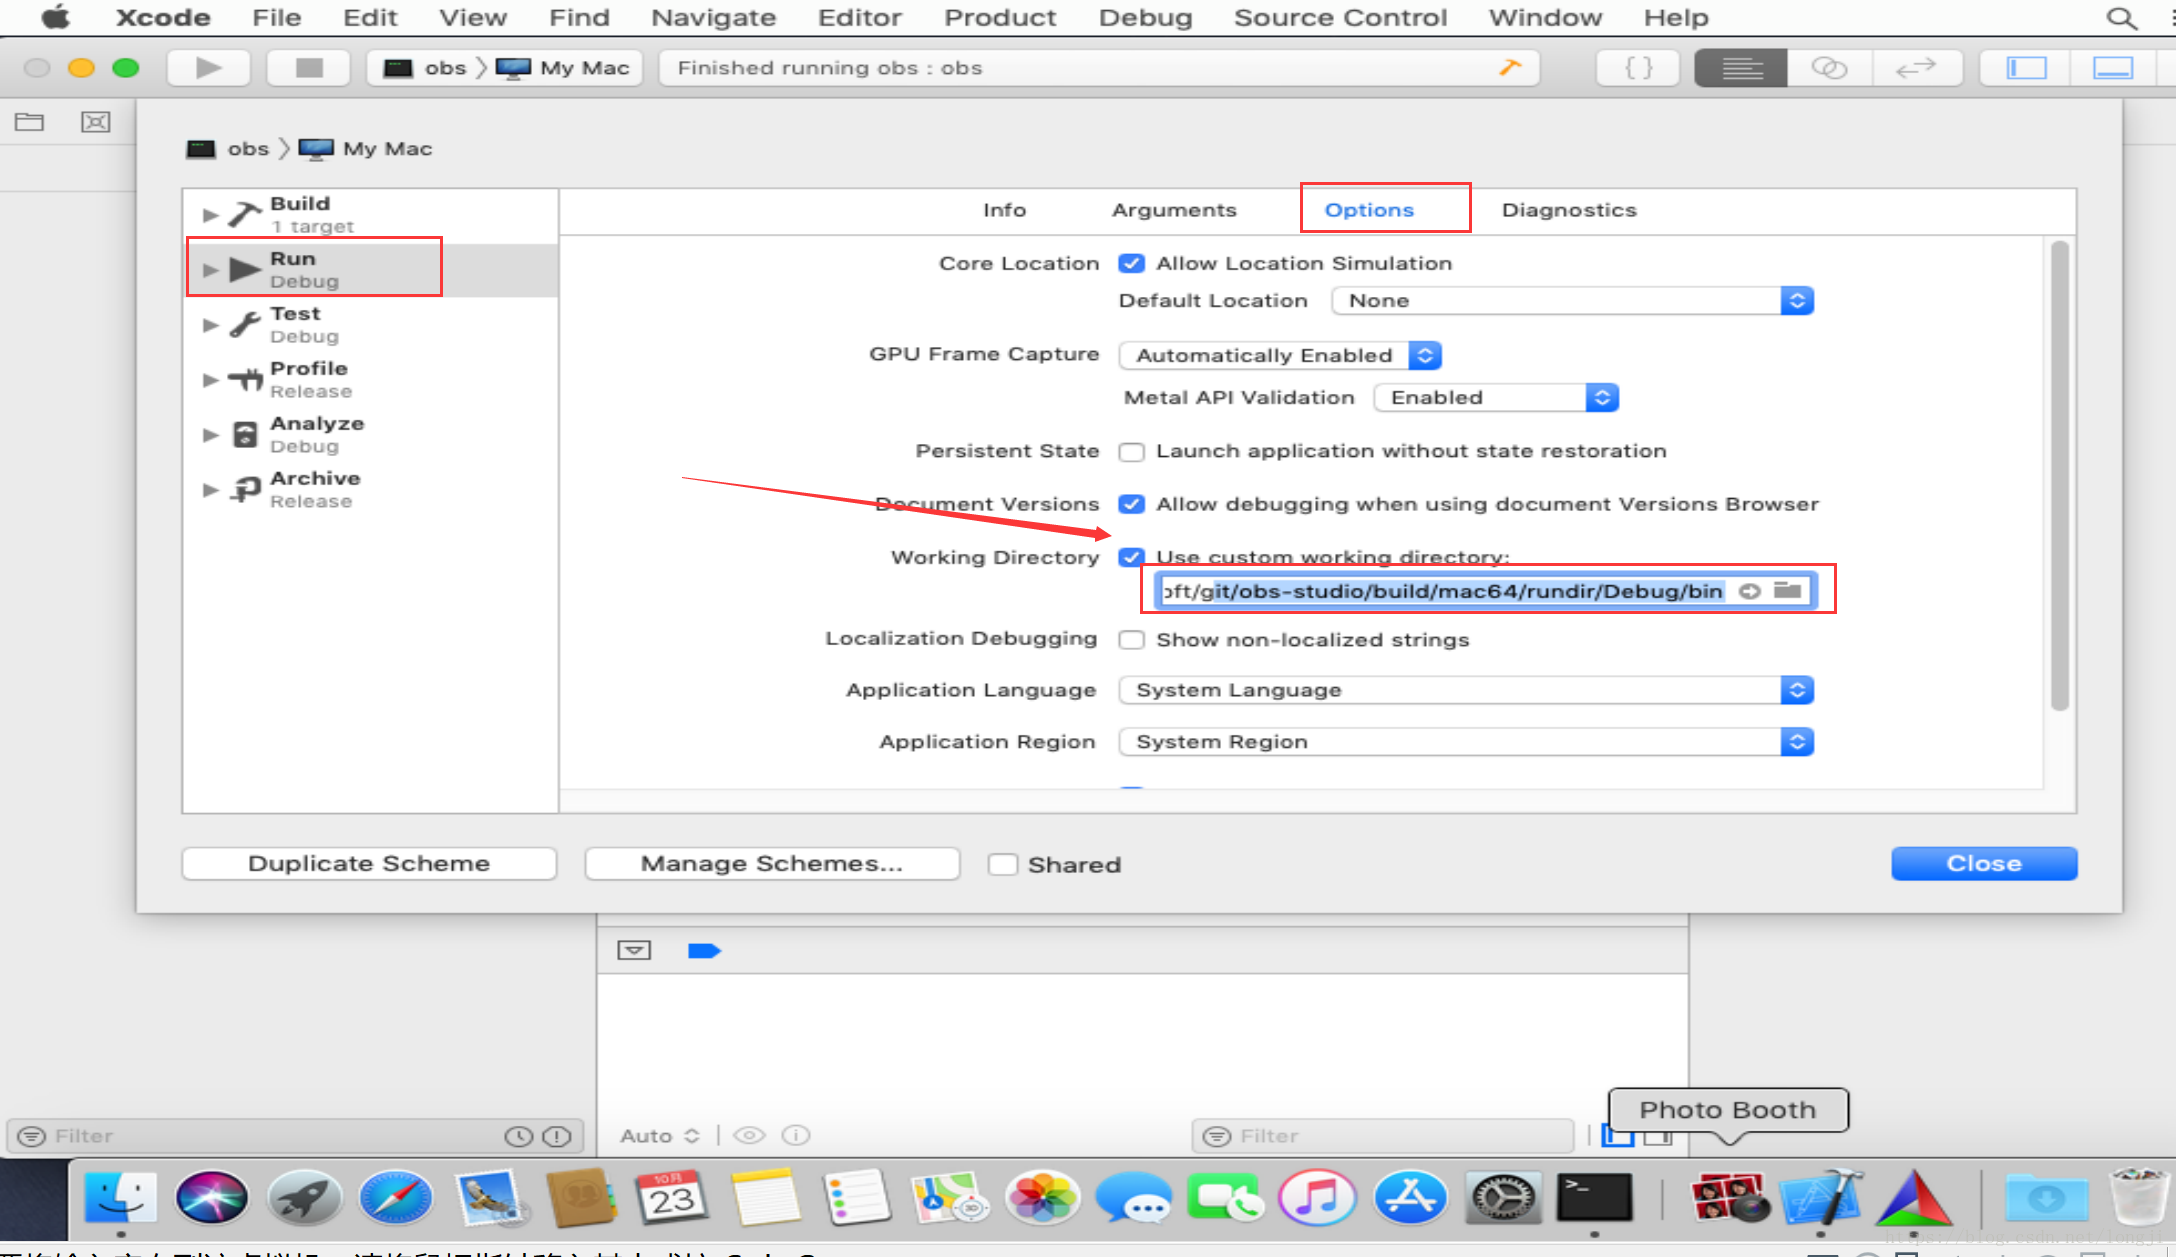Click the Manage Schemes button
The height and width of the screenshot is (1257, 2176).
pos(772,864)
